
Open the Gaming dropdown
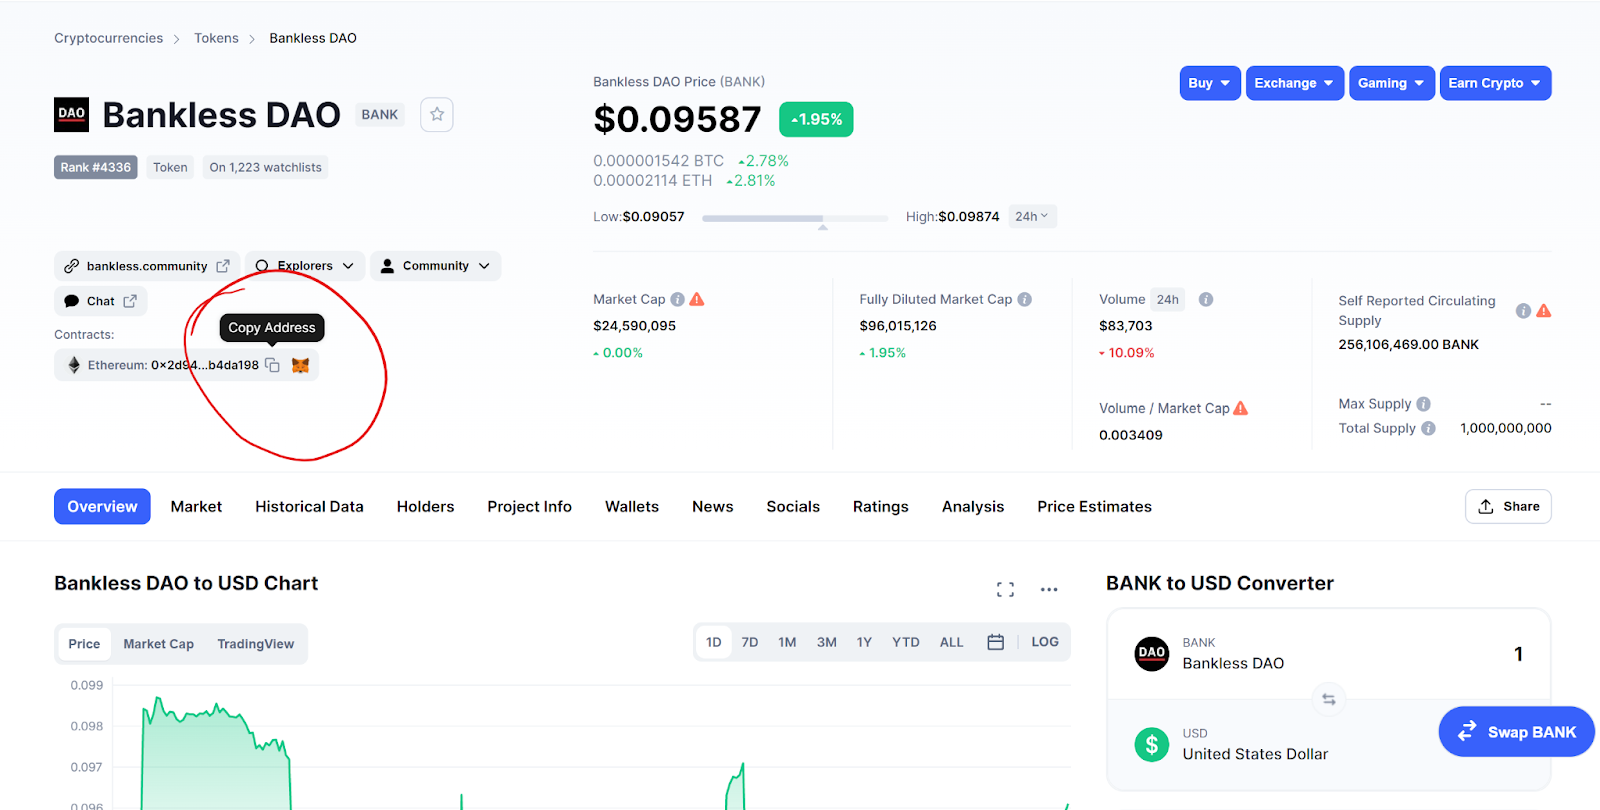pyautogui.click(x=1392, y=83)
